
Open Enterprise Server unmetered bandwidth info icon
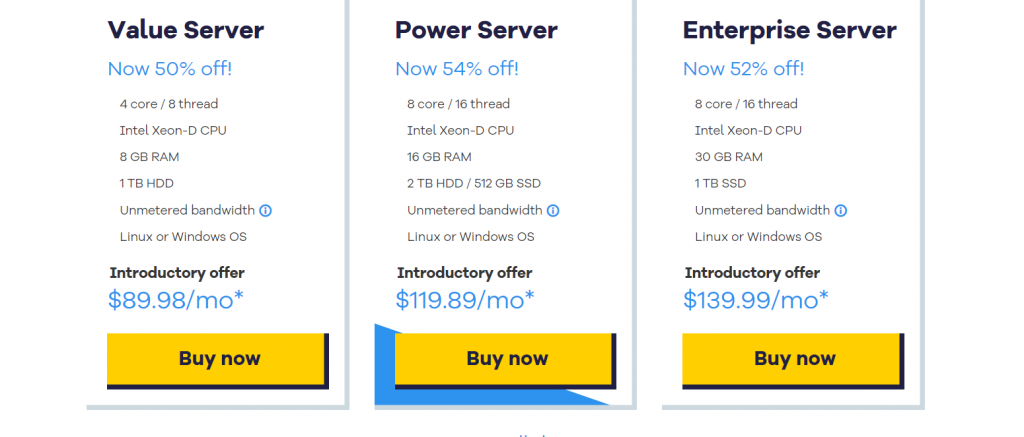[840, 211]
